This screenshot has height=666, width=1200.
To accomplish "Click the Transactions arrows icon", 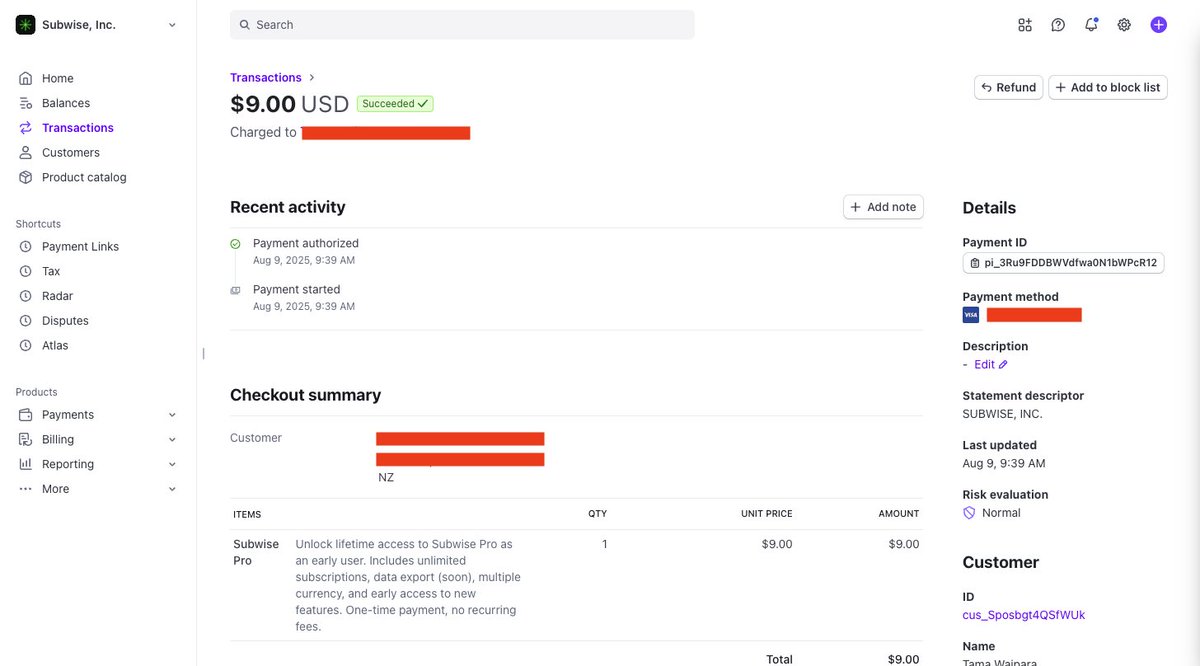I will (x=26, y=128).
